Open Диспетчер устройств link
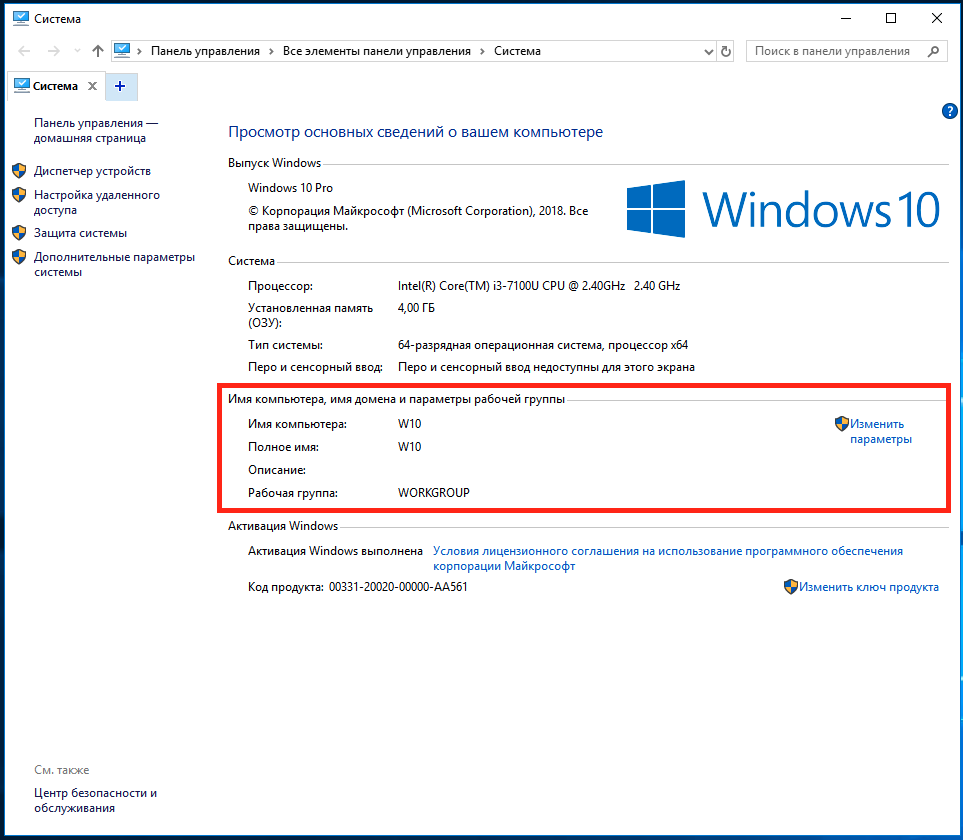The height and width of the screenshot is (840, 963). 92,171
